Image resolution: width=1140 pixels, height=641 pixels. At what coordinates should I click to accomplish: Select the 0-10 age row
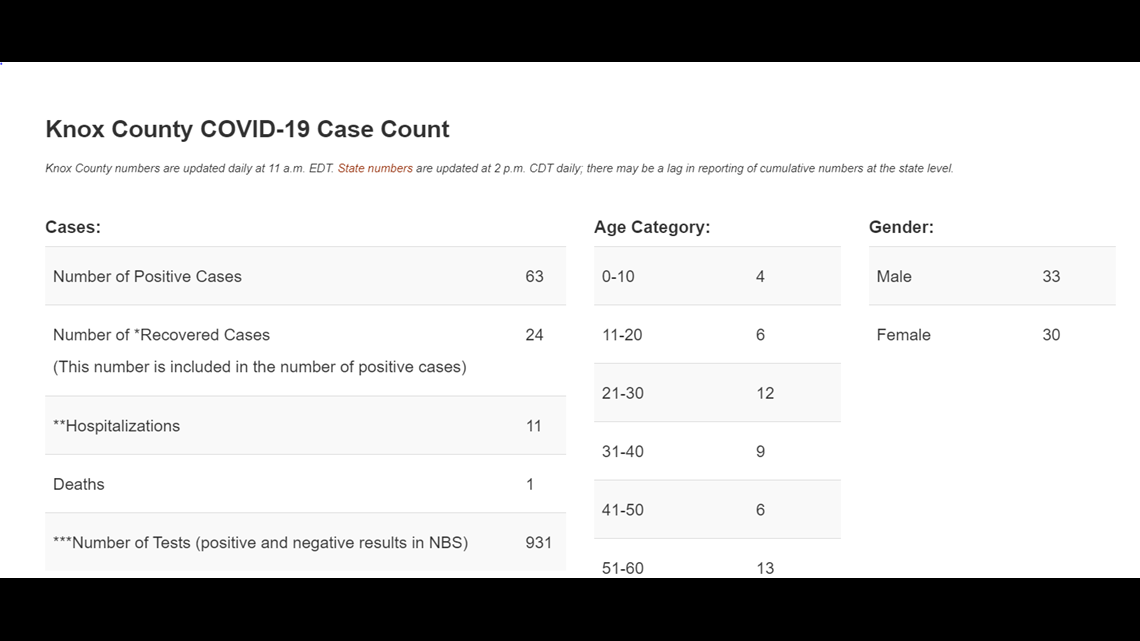pyautogui.click(x=718, y=276)
